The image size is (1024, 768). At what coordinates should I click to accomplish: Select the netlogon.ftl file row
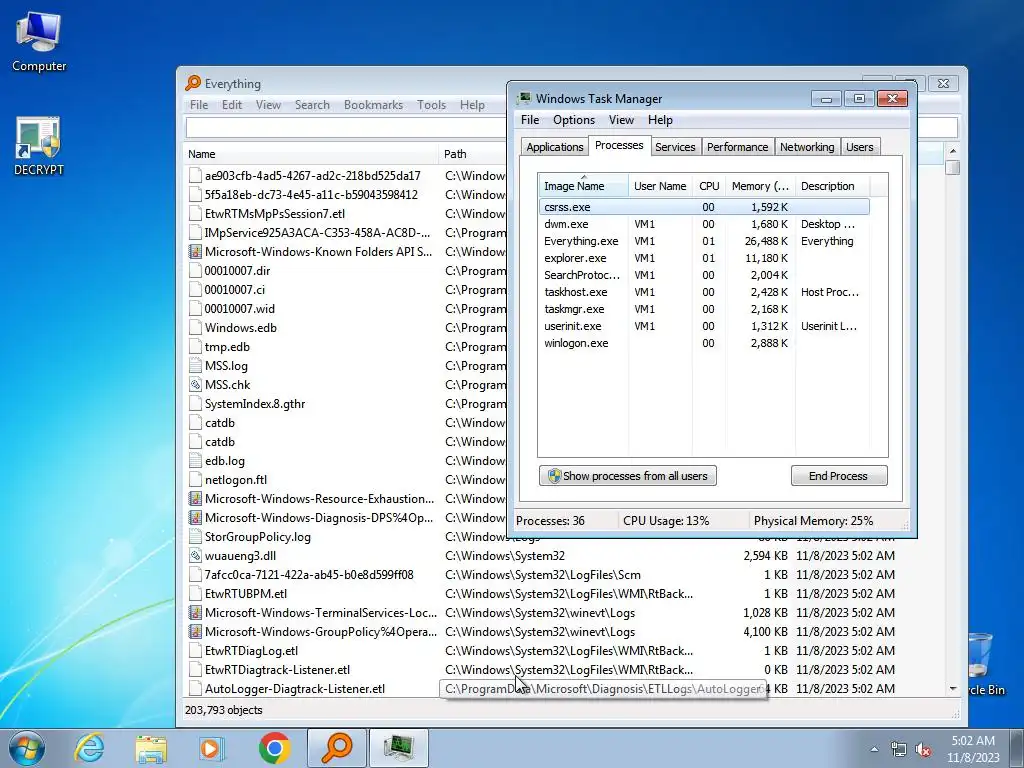346,480
